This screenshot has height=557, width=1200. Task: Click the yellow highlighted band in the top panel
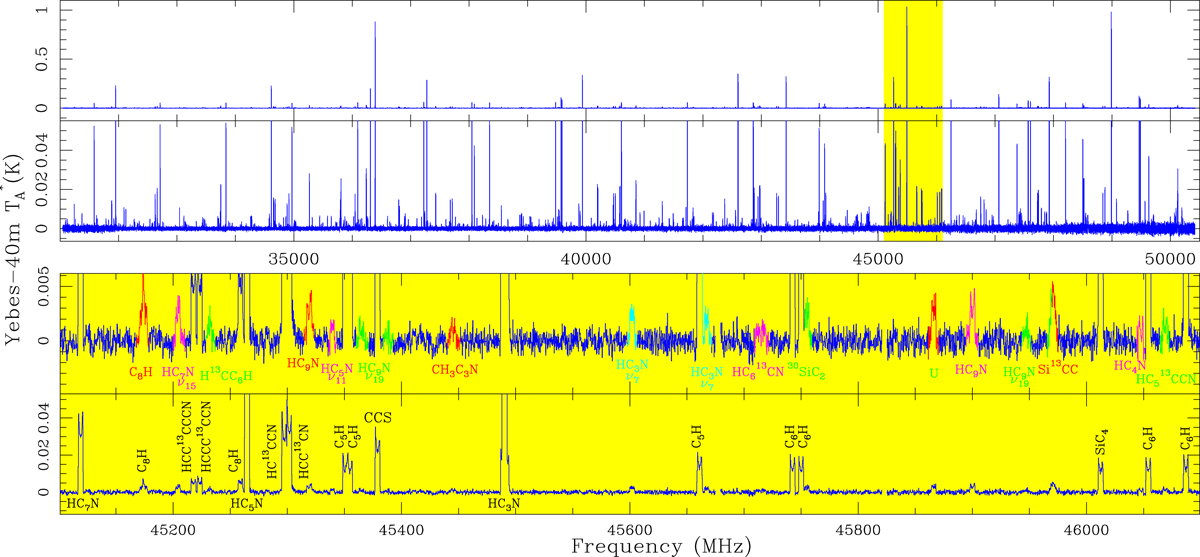(913, 60)
